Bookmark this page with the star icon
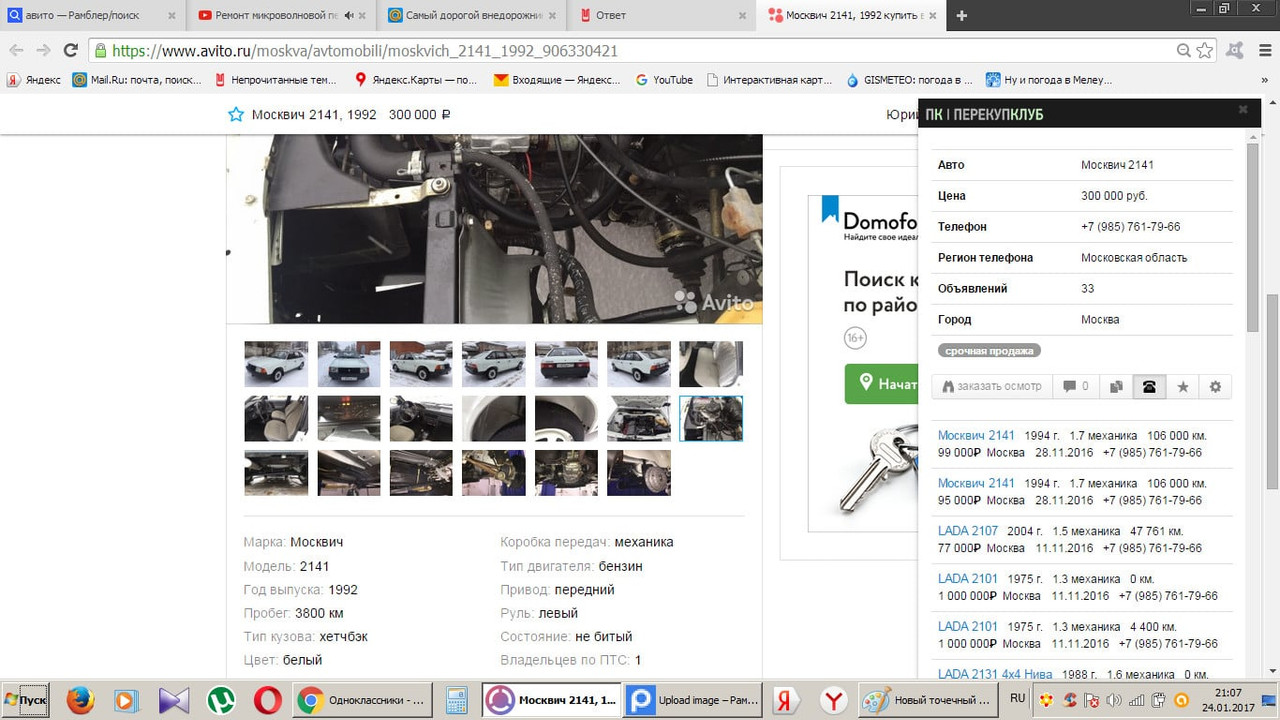 (1205, 50)
